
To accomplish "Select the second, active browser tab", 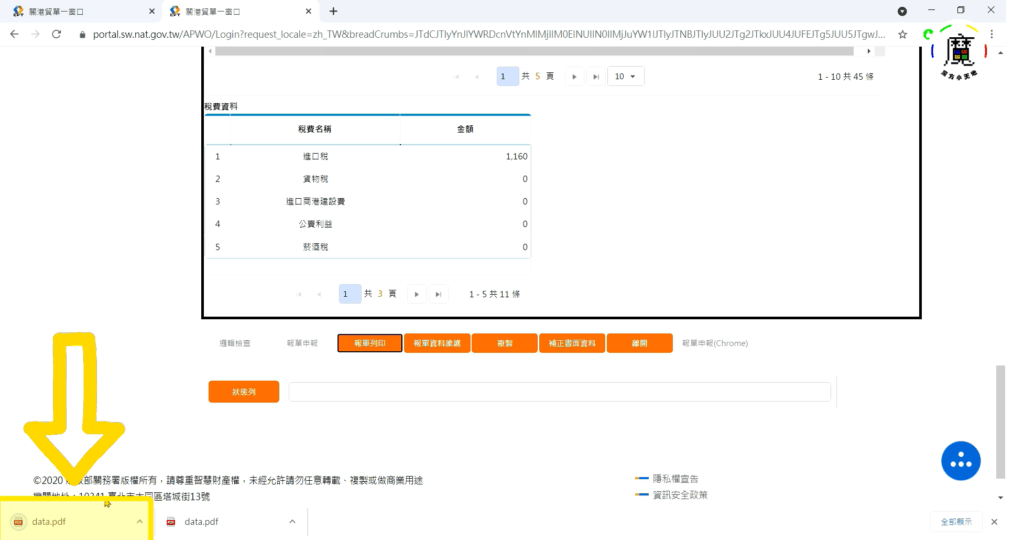I will 239,11.
